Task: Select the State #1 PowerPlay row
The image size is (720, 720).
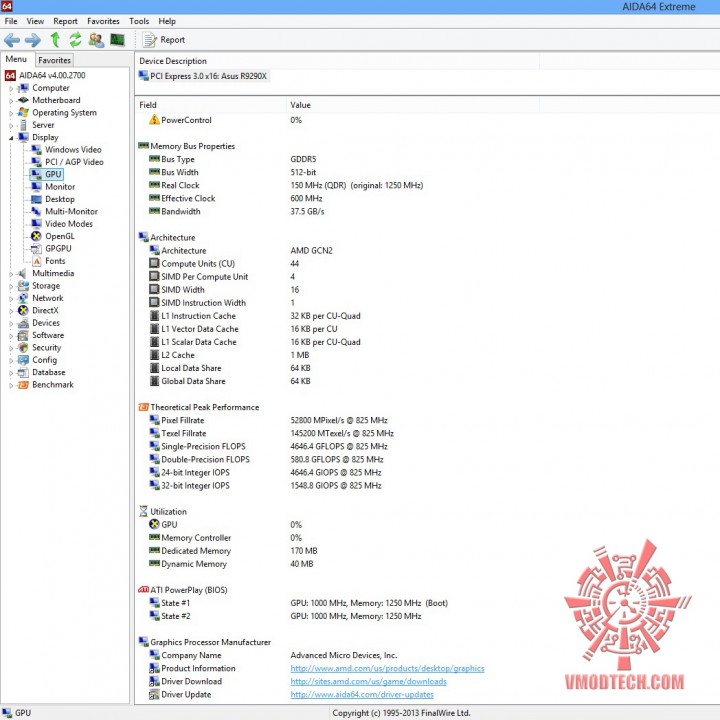Action: [x=298, y=603]
